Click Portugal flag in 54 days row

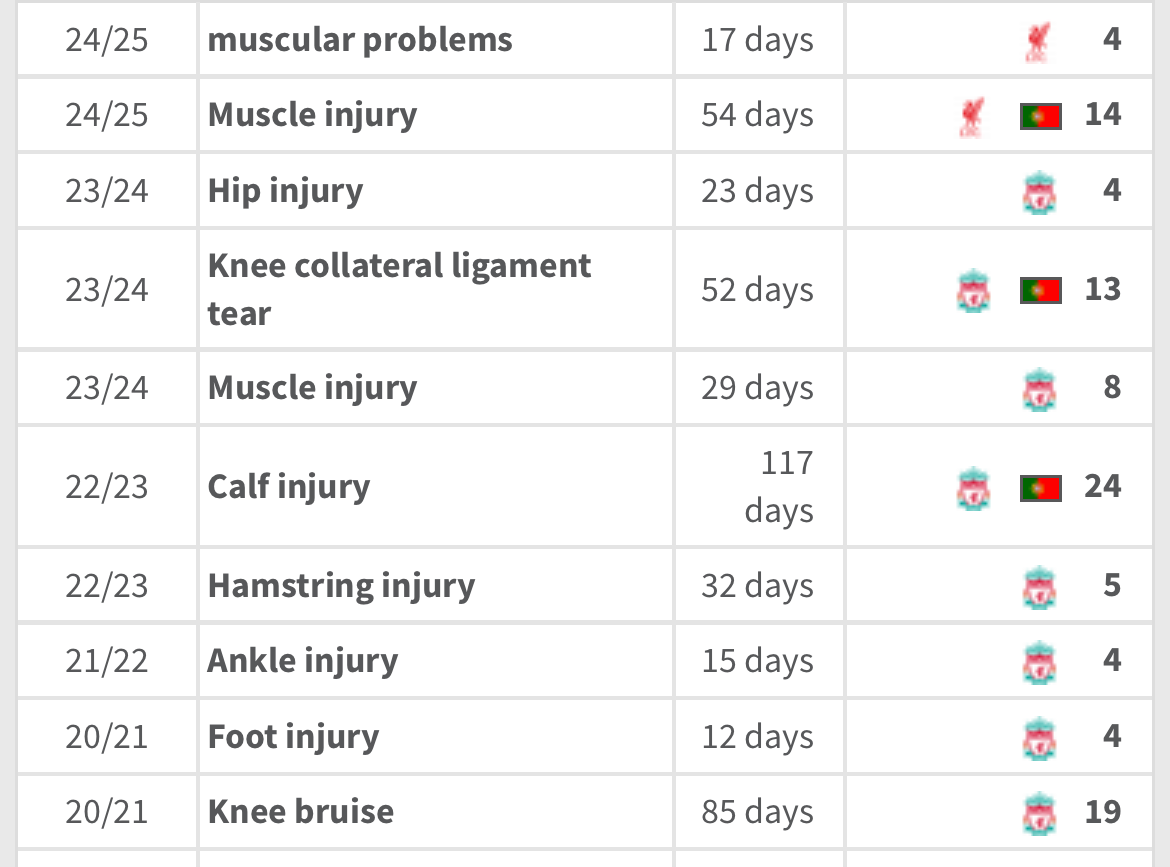click(1040, 116)
